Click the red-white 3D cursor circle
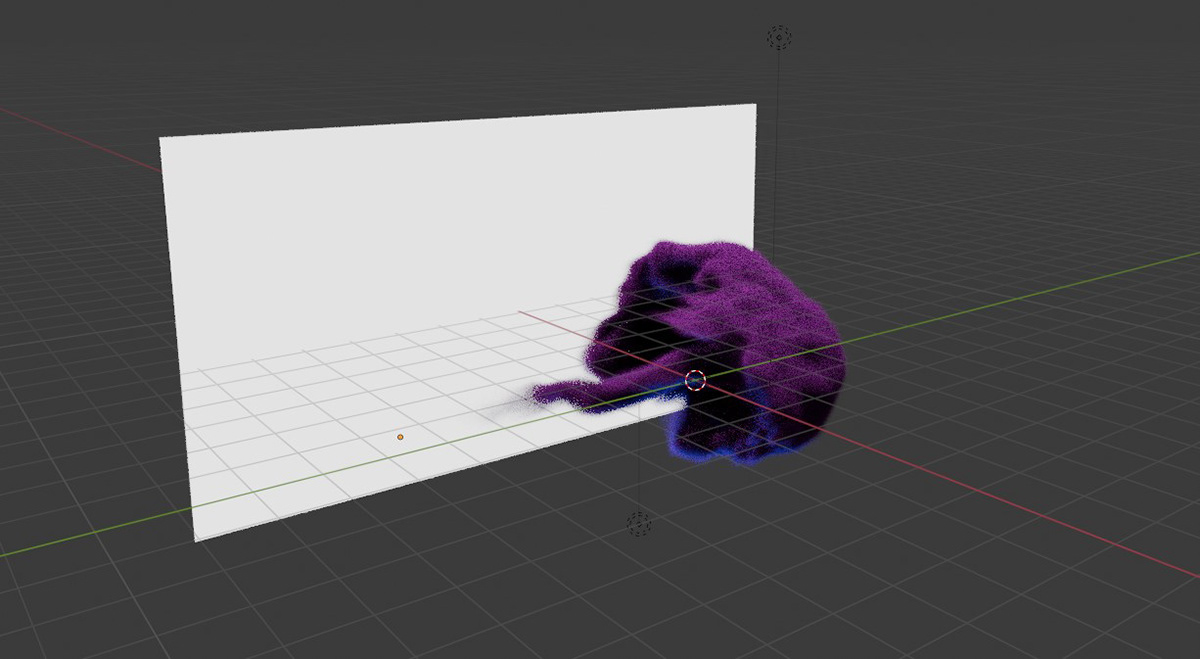Image resolution: width=1200 pixels, height=659 pixels. (696, 380)
